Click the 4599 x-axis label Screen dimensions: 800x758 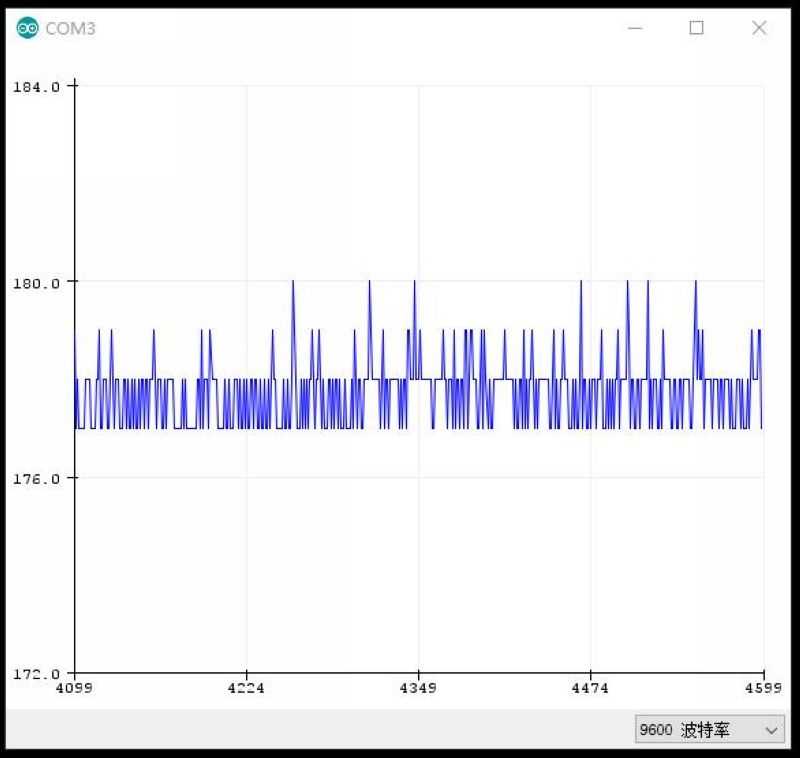(x=763, y=688)
